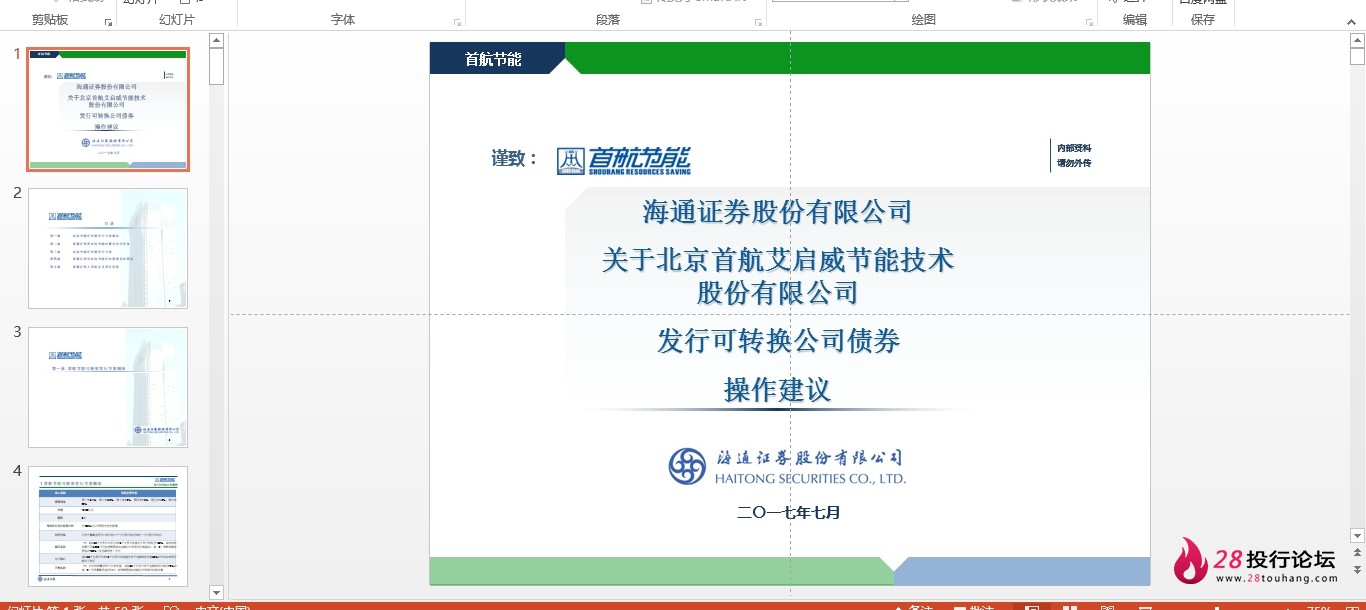1366x610 pixels.
Task: Click the 保存 group label
Action: tap(1203, 20)
